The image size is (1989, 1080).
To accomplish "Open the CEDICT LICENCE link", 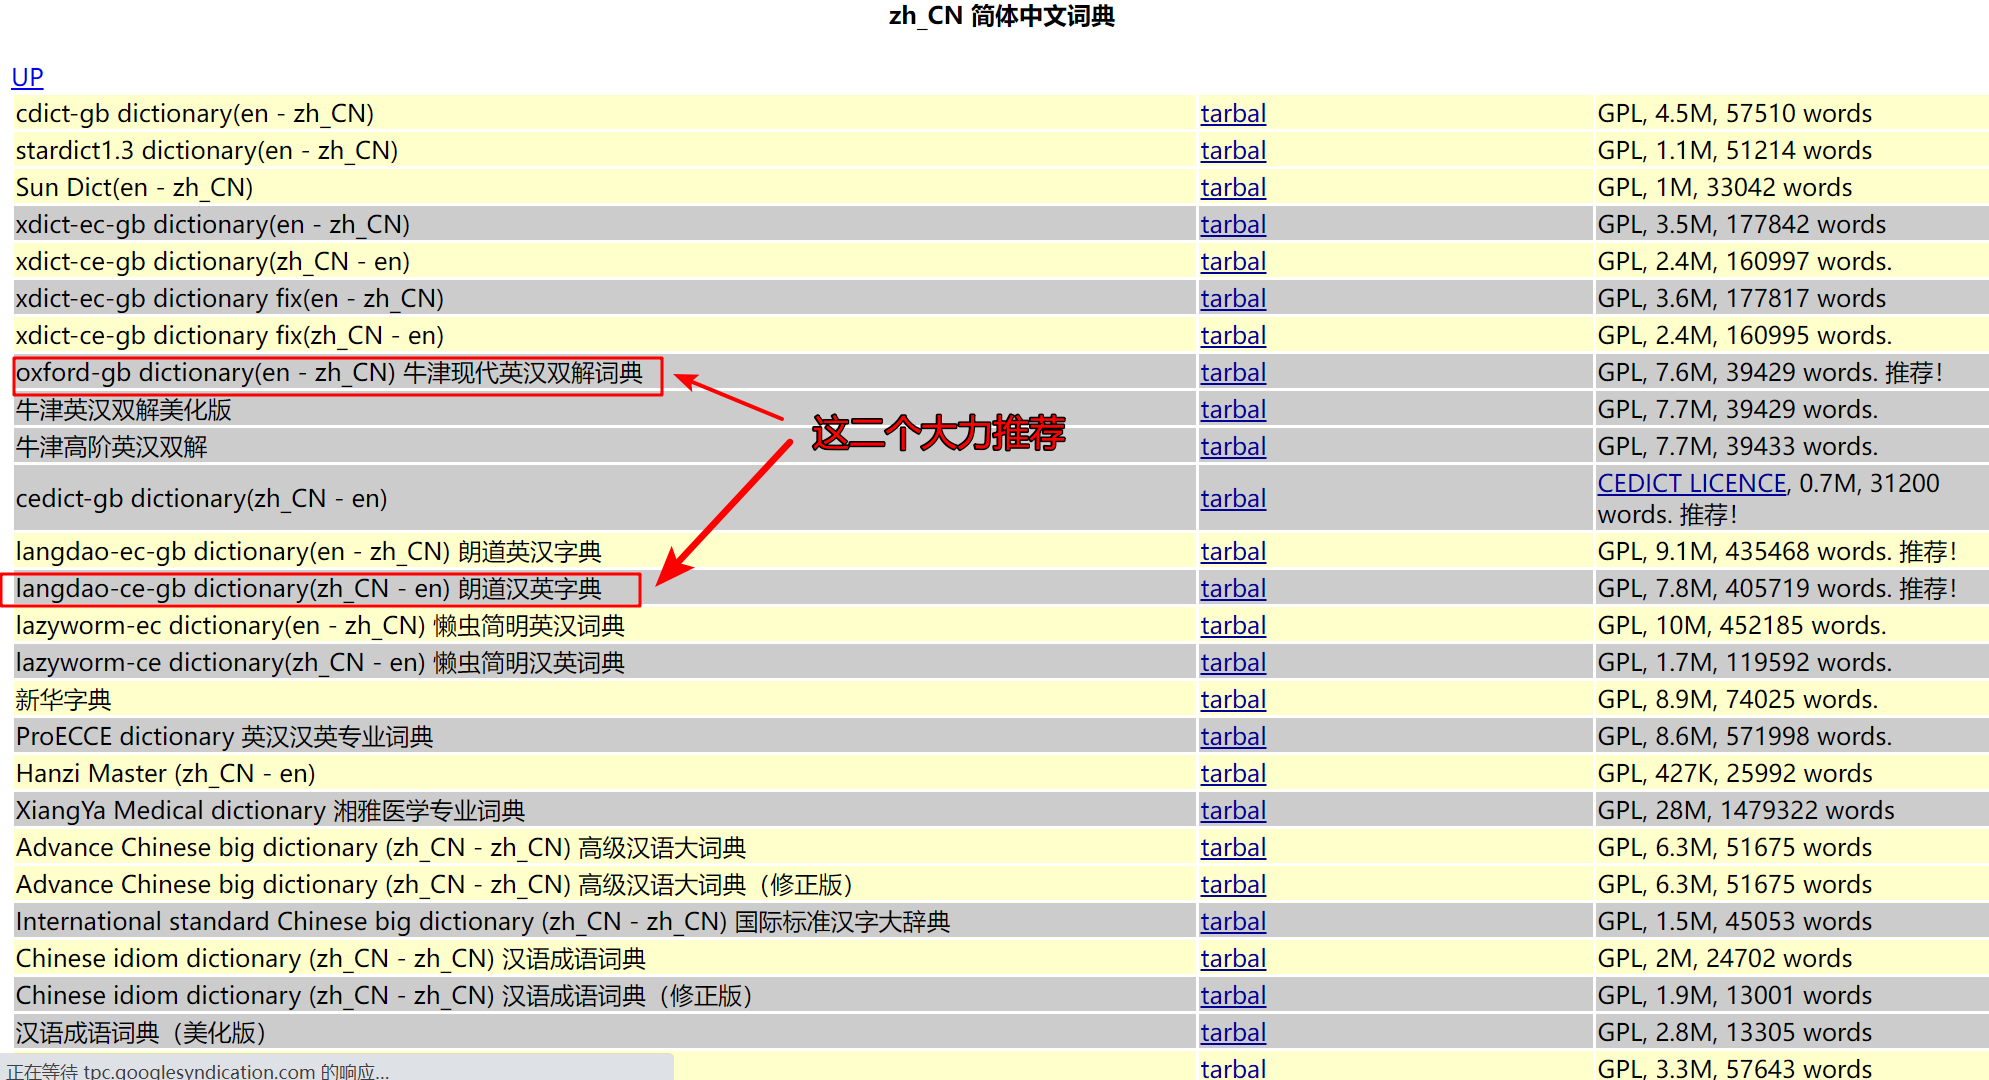I will point(1691,484).
